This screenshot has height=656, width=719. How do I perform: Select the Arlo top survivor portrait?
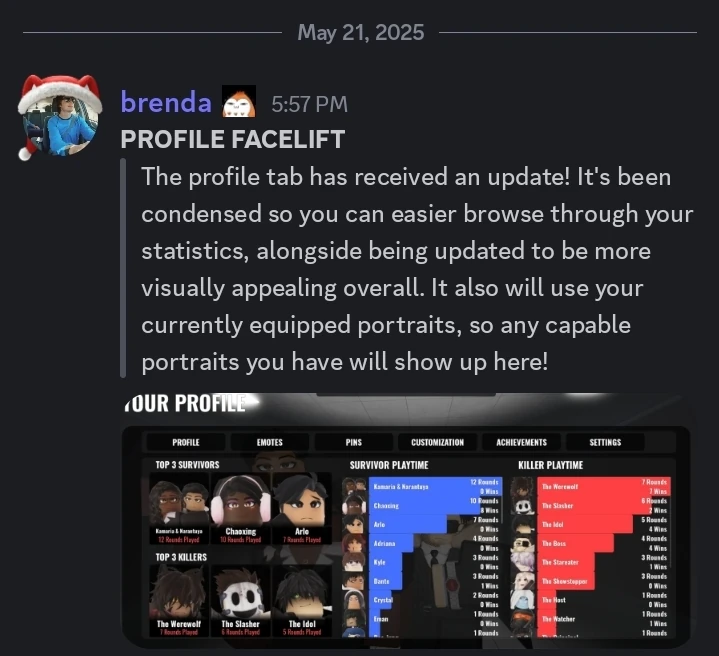[x=302, y=509]
